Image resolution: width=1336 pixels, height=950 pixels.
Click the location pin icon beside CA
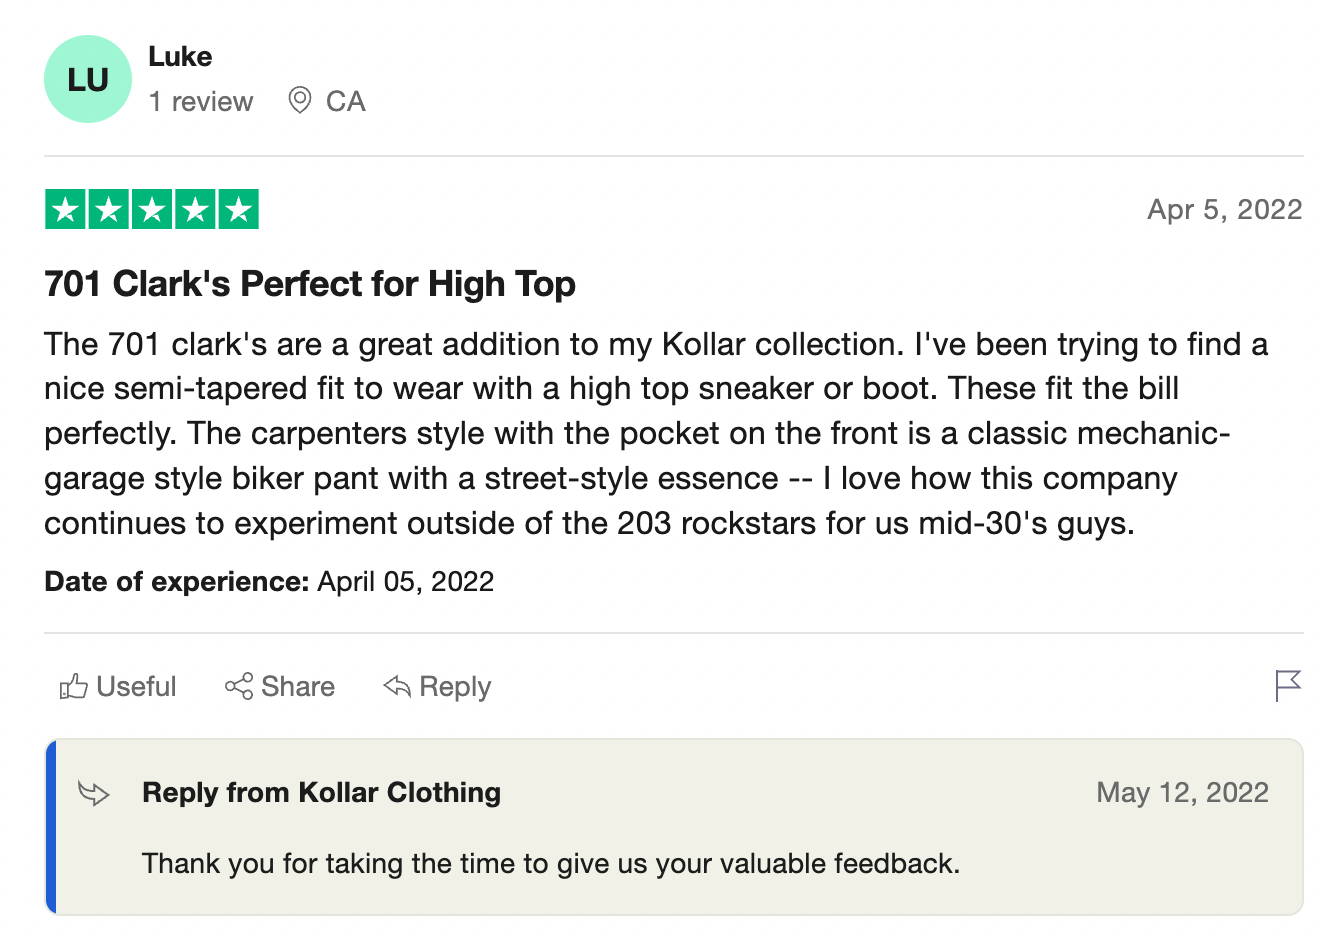click(x=299, y=100)
